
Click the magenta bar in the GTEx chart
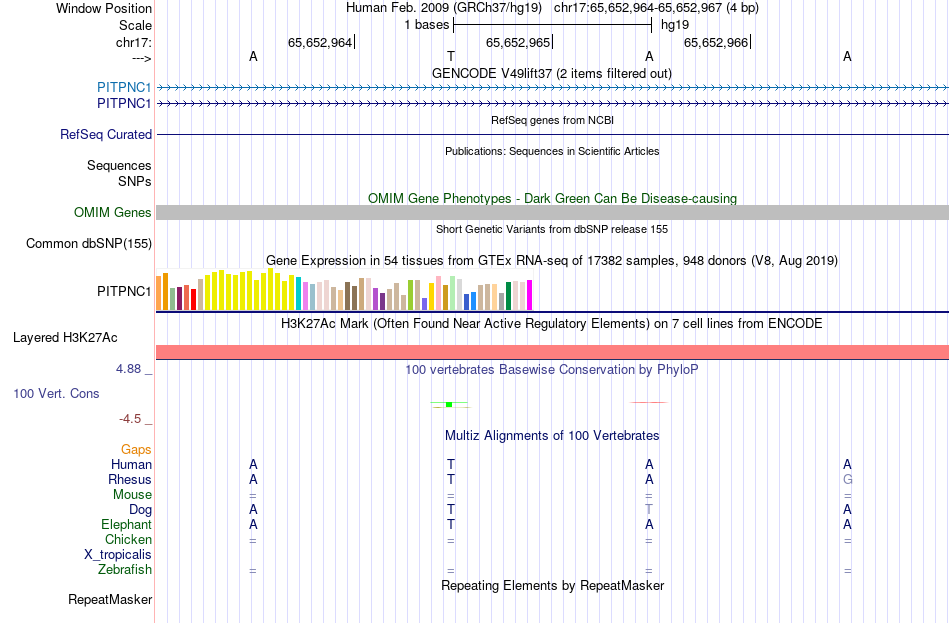(530, 295)
